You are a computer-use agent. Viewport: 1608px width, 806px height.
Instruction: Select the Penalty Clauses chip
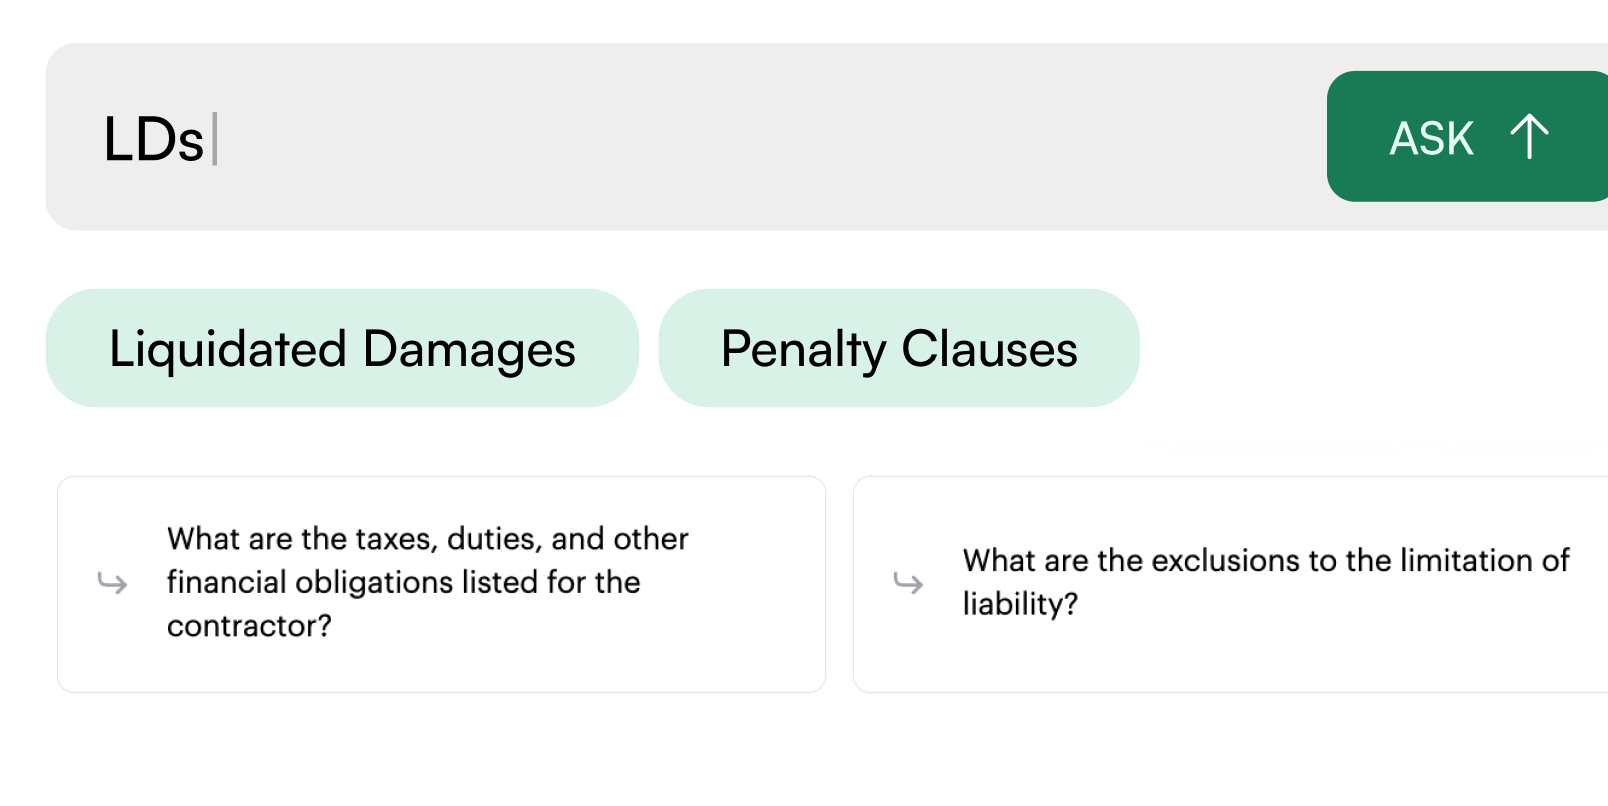tap(898, 349)
